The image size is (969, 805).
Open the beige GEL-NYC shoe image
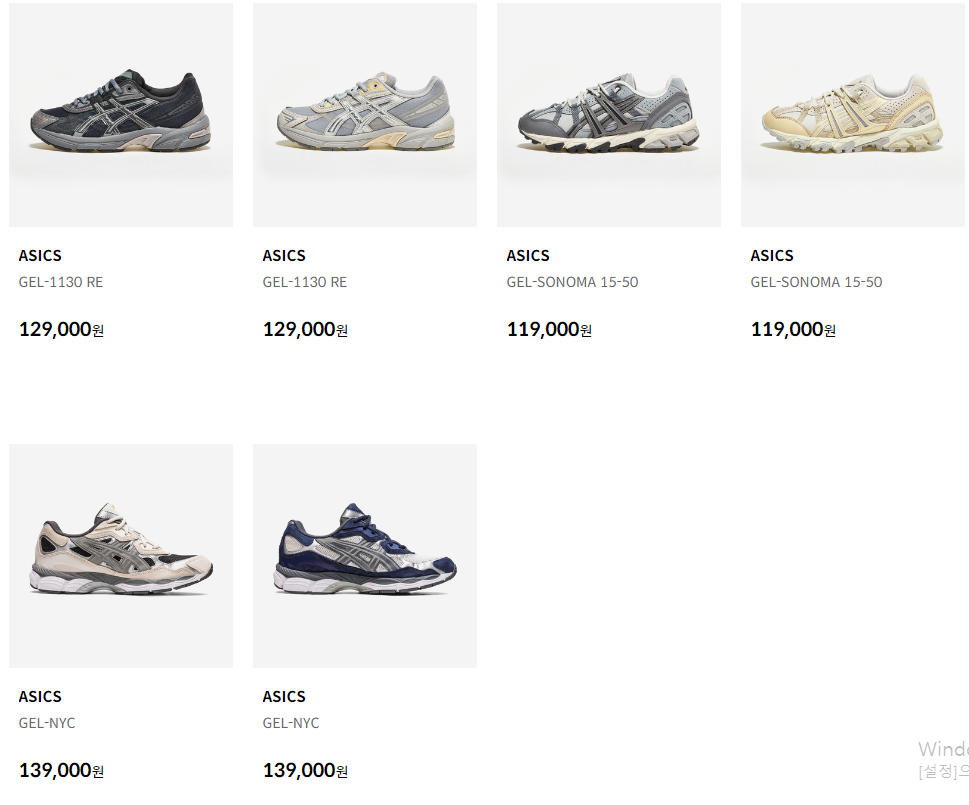[x=121, y=556]
